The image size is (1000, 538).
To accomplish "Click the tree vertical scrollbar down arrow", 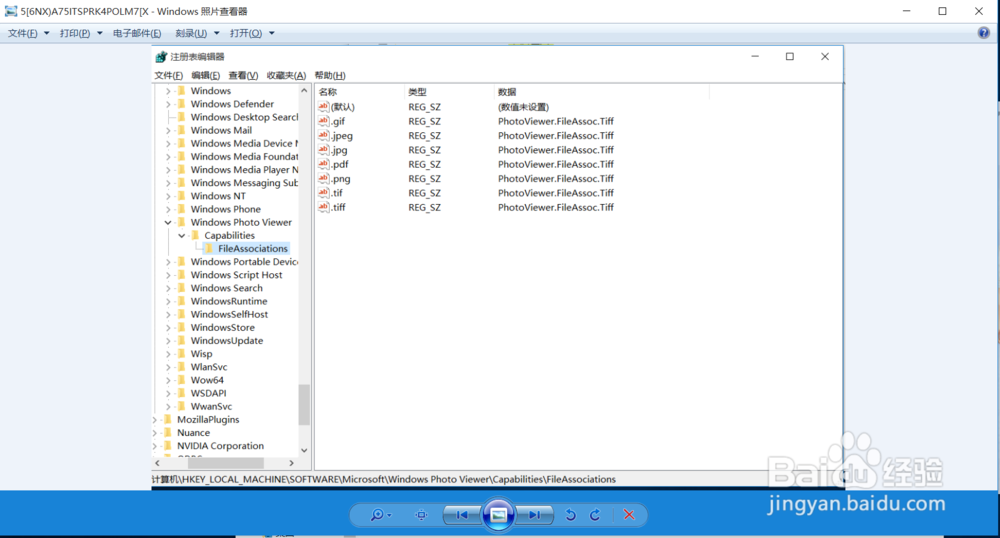I will point(304,450).
